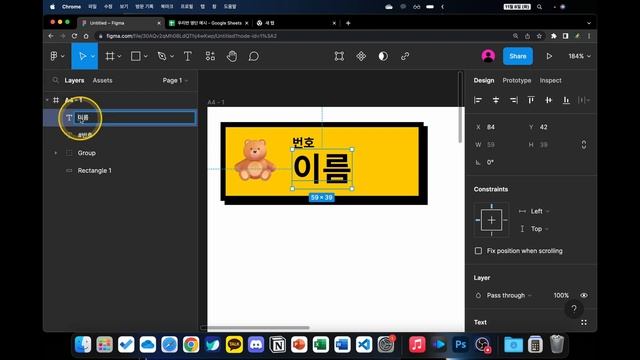The height and width of the screenshot is (360, 640).
Task: Select the Hand tool
Action: pyautogui.click(x=232, y=56)
